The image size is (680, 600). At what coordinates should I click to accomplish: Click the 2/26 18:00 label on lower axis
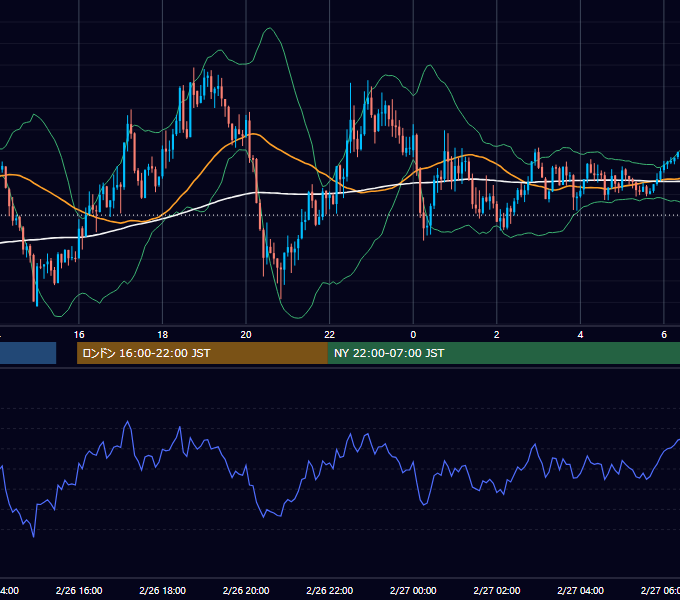(163, 590)
